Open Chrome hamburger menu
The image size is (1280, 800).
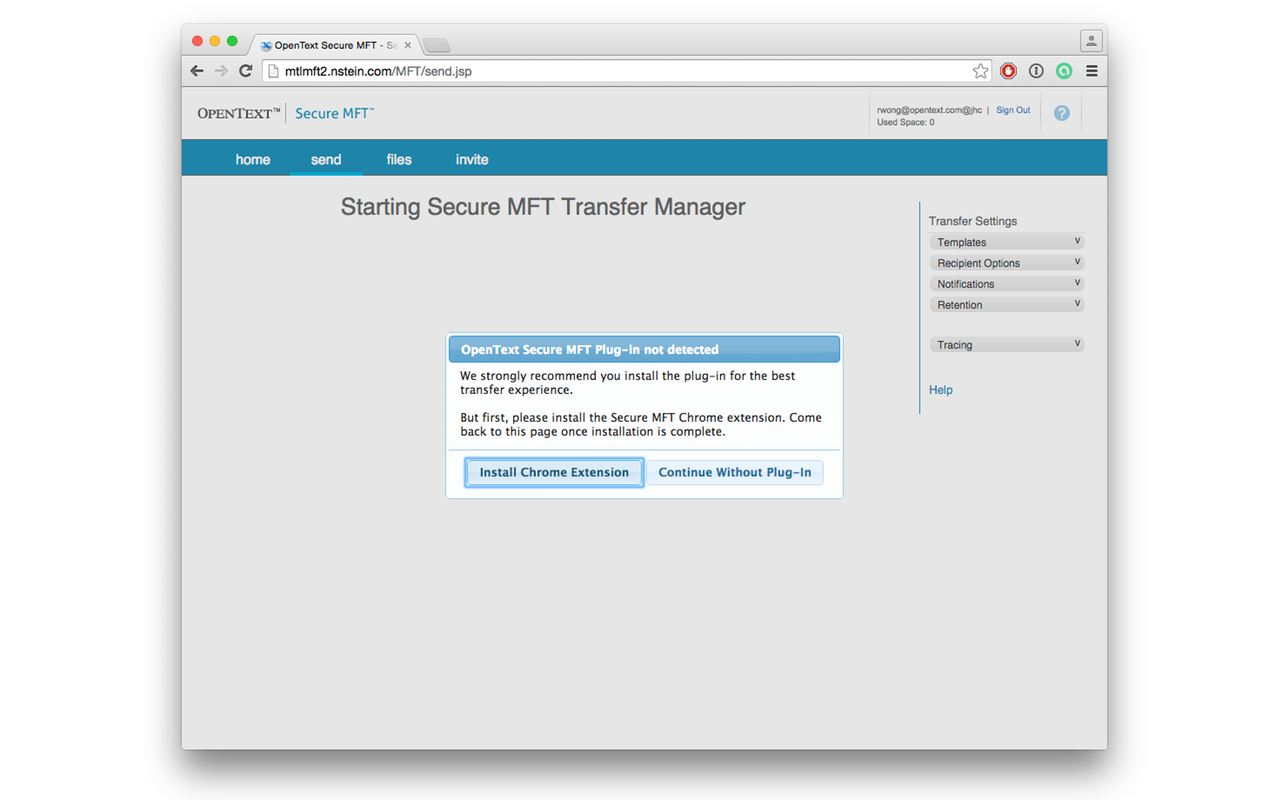(x=1091, y=71)
